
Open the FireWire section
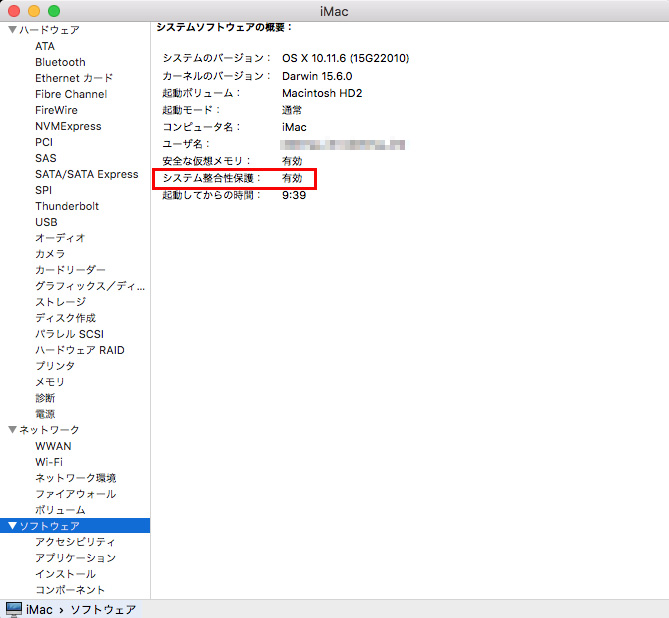[x=56, y=110]
